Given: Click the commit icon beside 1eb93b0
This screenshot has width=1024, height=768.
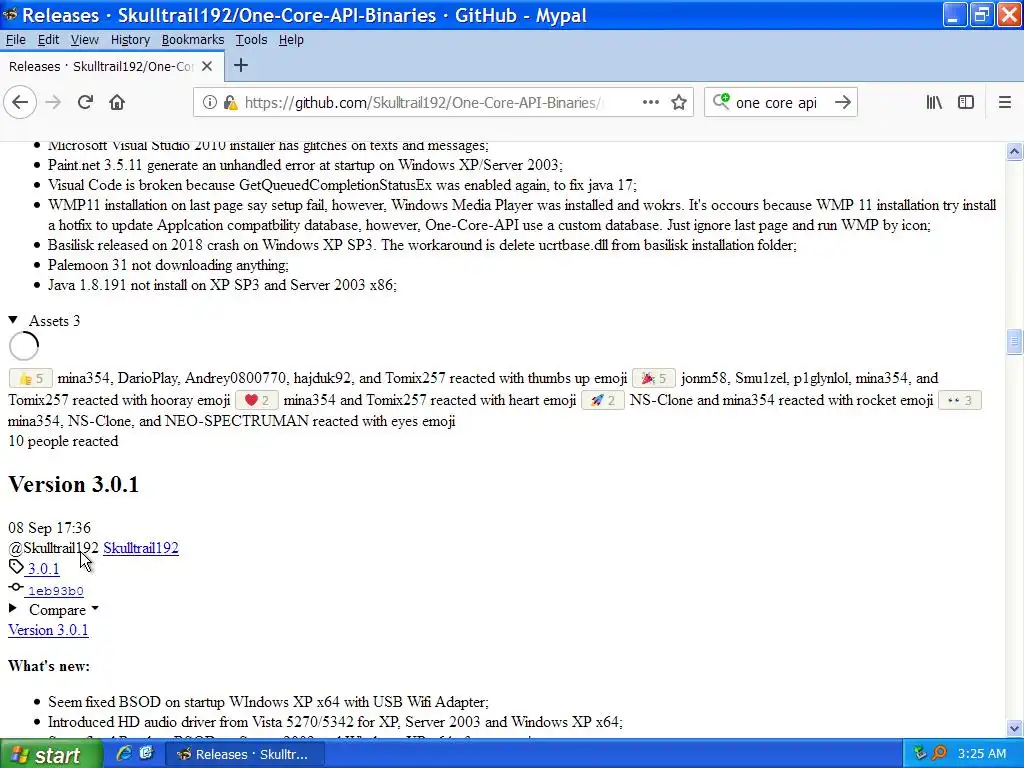Looking at the screenshot, I should coord(16,587).
